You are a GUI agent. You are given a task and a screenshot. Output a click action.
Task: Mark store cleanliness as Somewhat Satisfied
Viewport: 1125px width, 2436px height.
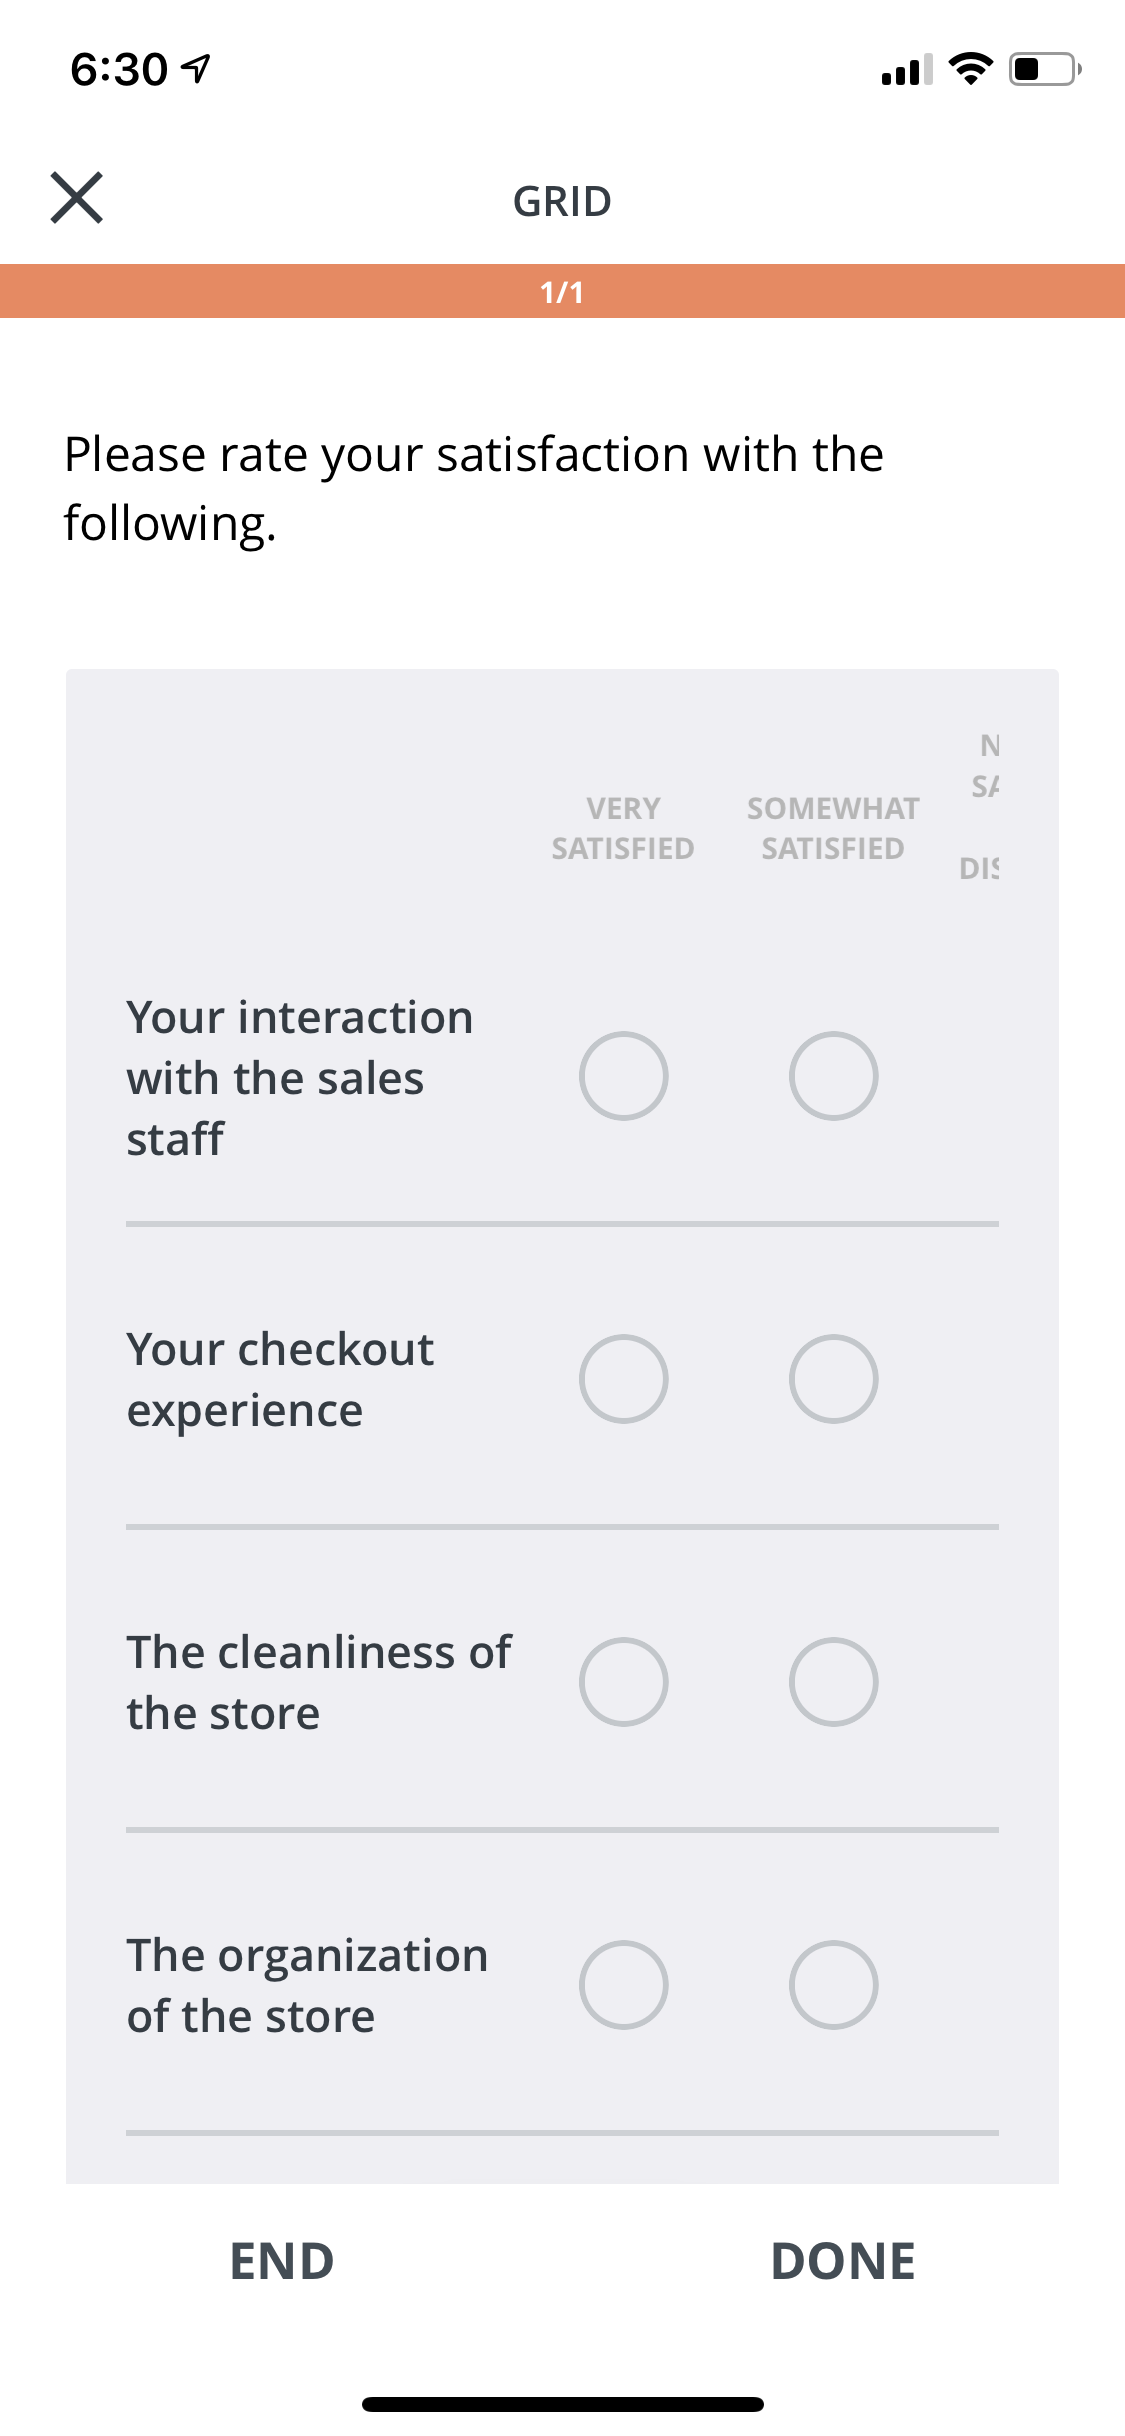833,1682
